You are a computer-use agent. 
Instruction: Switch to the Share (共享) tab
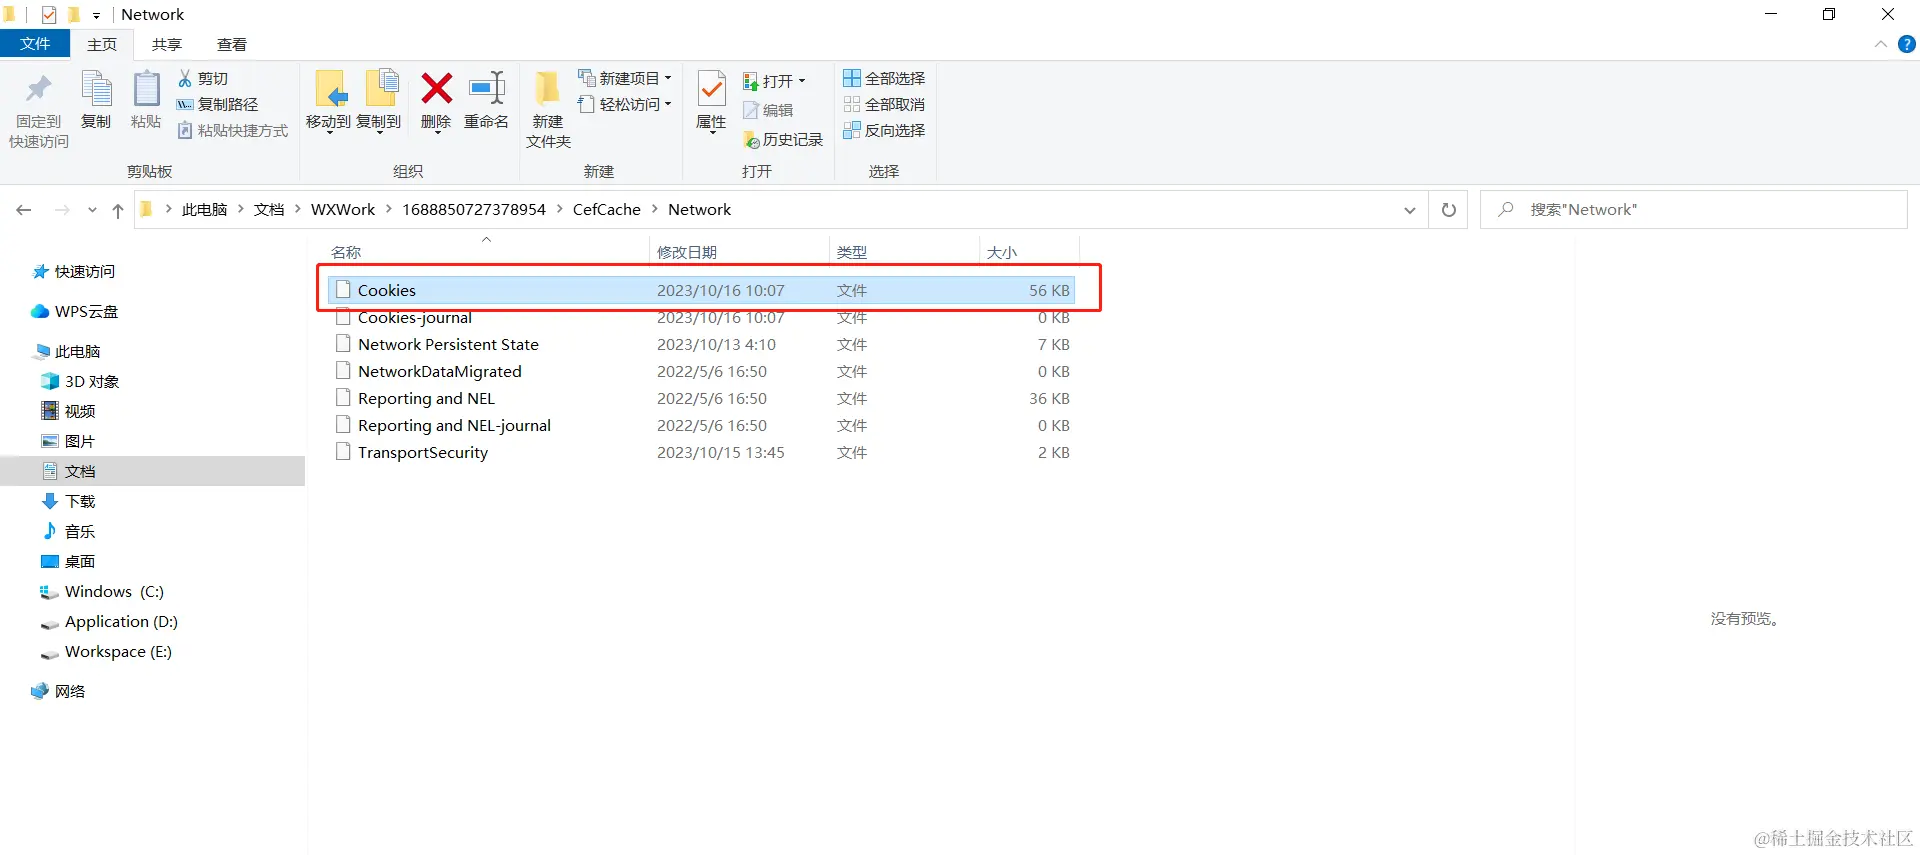pyautogui.click(x=167, y=44)
